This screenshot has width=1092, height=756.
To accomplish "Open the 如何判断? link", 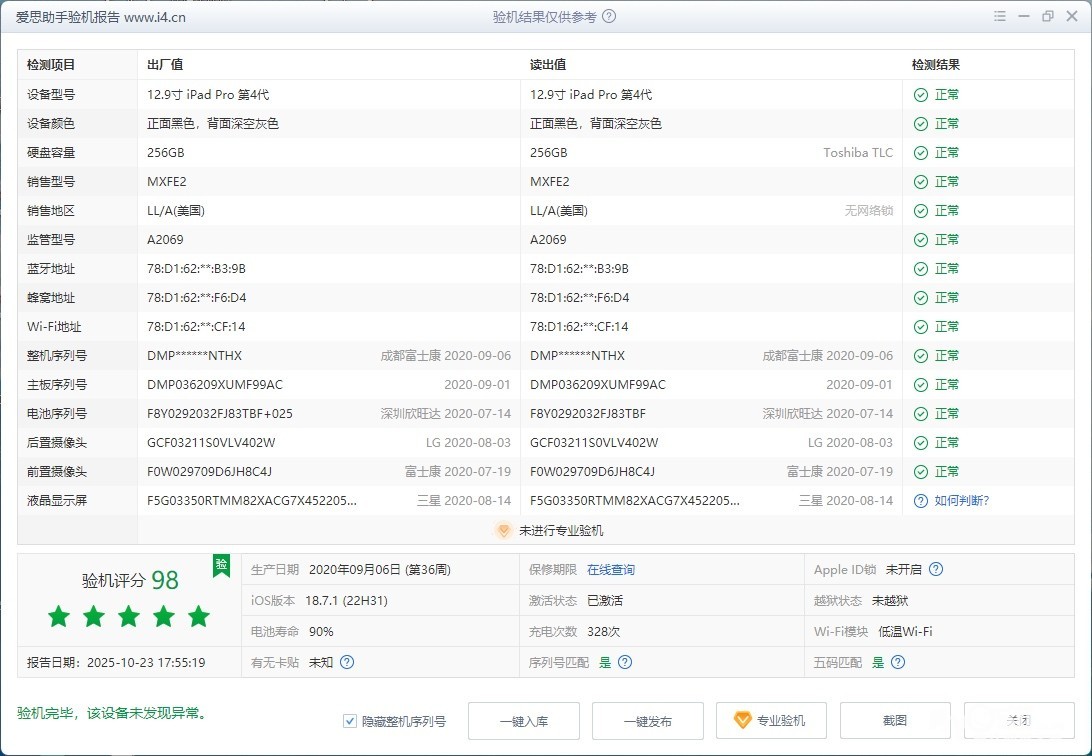I will 962,501.
